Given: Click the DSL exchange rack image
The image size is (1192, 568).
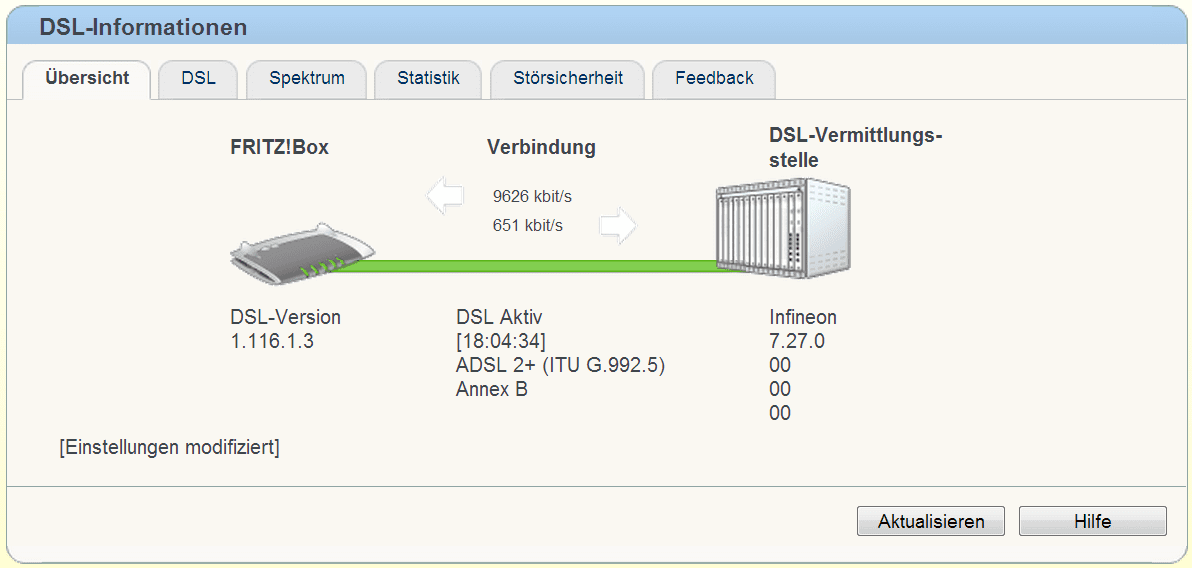Looking at the screenshot, I should click(783, 230).
